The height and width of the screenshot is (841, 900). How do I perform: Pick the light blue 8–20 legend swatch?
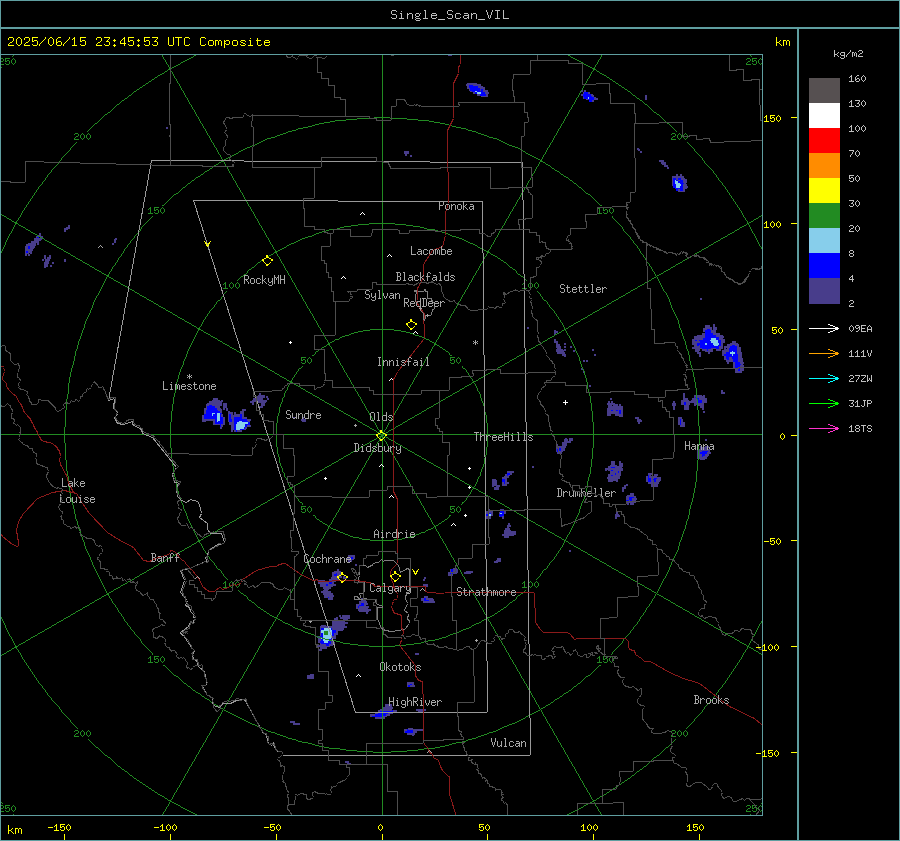click(x=824, y=241)
